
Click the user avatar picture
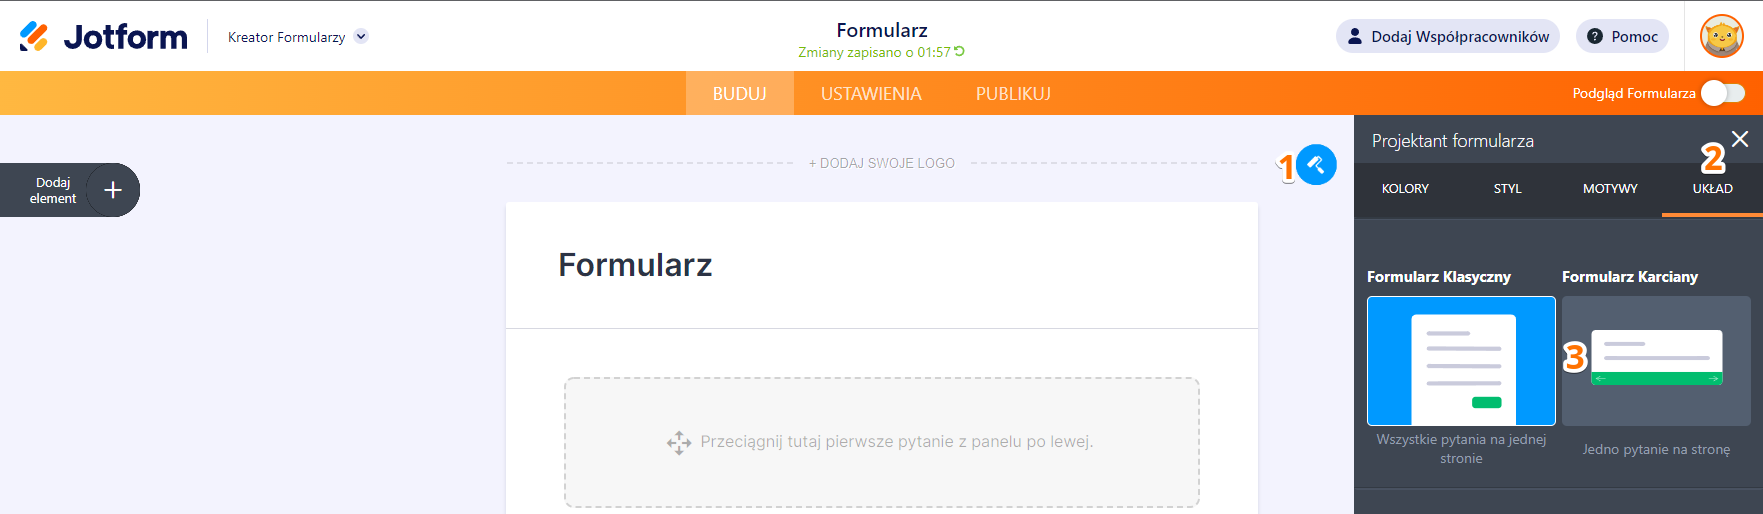pos(1721,37)
